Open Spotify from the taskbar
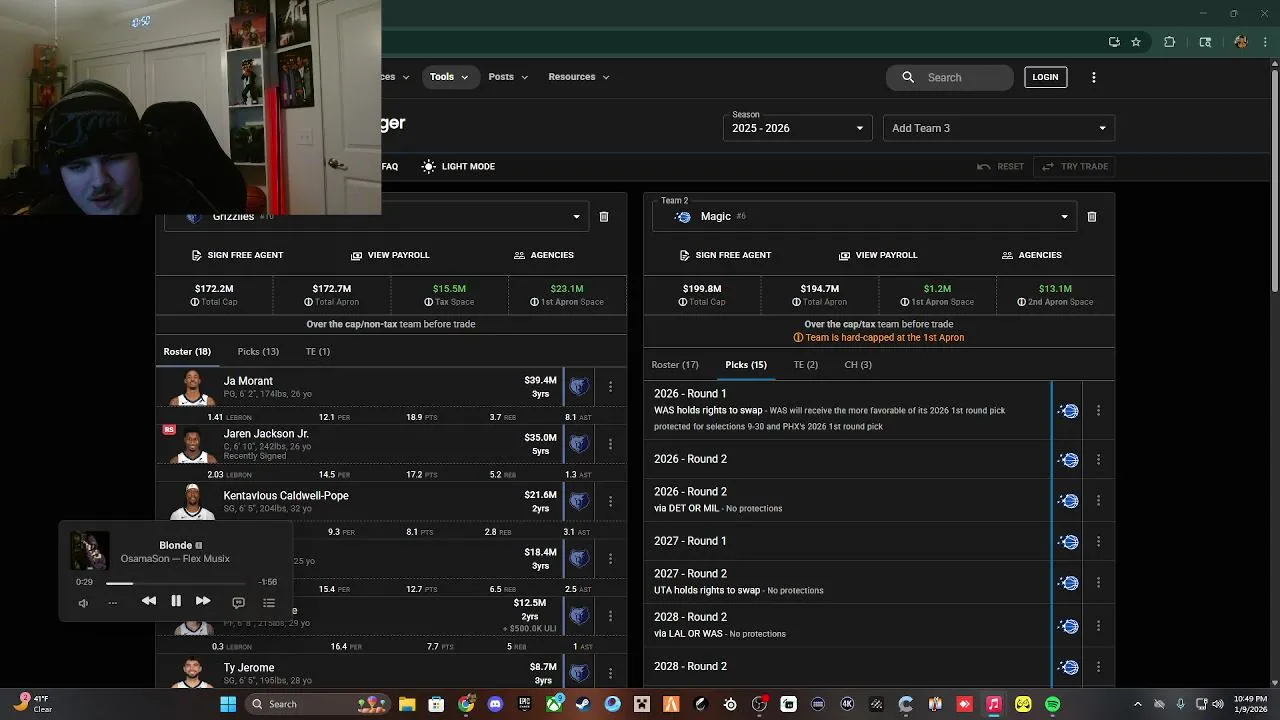 pos(1052,704)
